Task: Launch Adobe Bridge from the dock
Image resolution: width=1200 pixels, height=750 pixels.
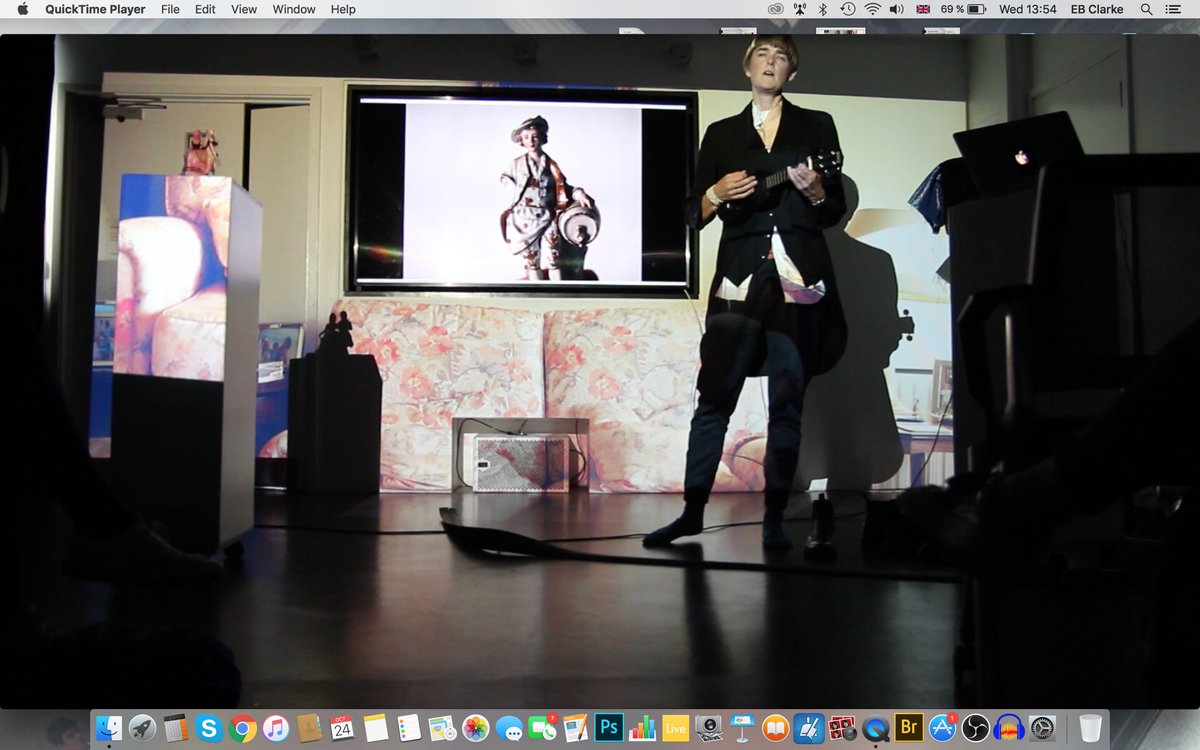Action: tap(908, 728)
